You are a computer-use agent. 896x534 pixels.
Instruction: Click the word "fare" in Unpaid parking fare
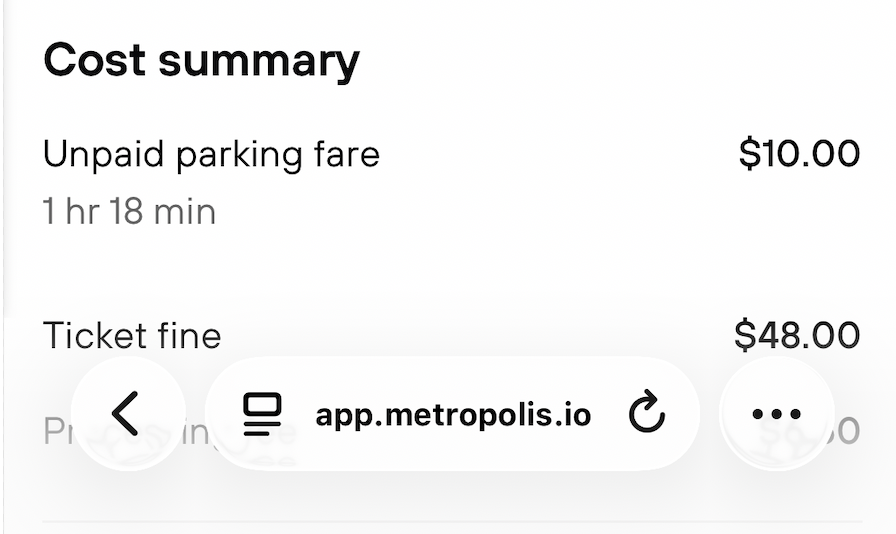[x=347, y=155]
